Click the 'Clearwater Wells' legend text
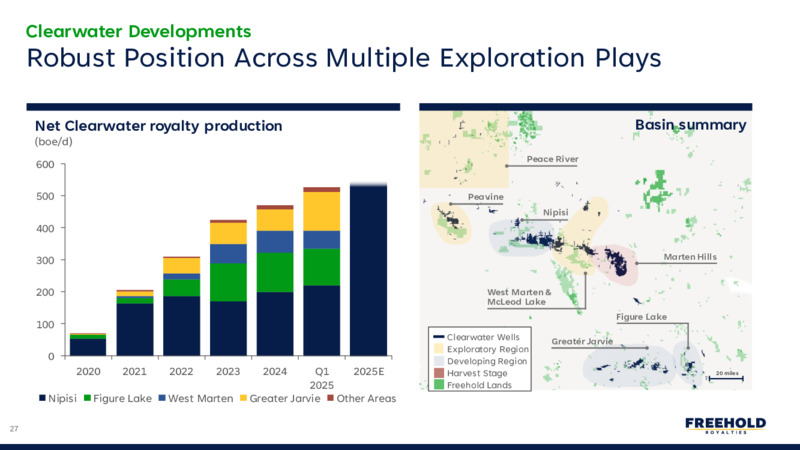Screen dimensions: 800x450 point(483,337)
